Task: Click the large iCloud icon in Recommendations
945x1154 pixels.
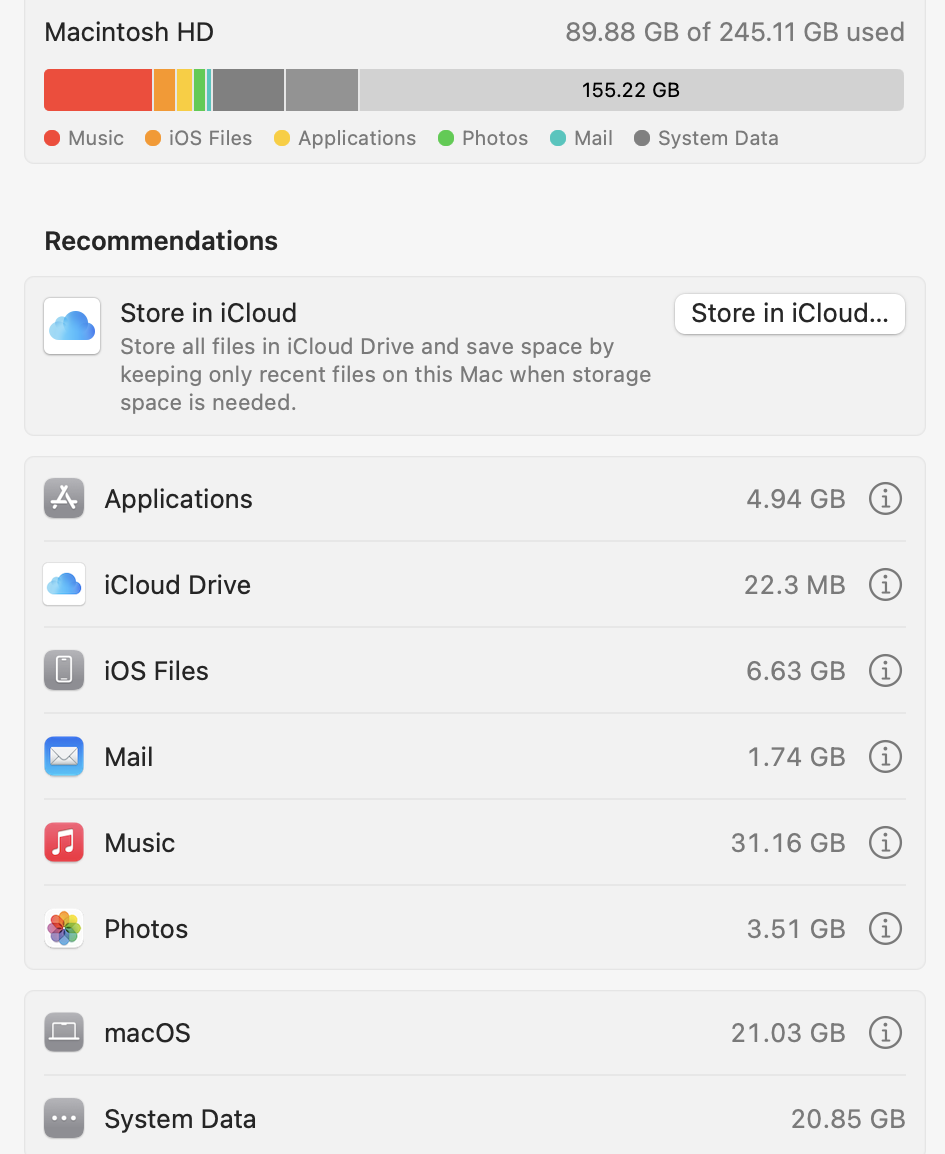Action: [72, 326]
